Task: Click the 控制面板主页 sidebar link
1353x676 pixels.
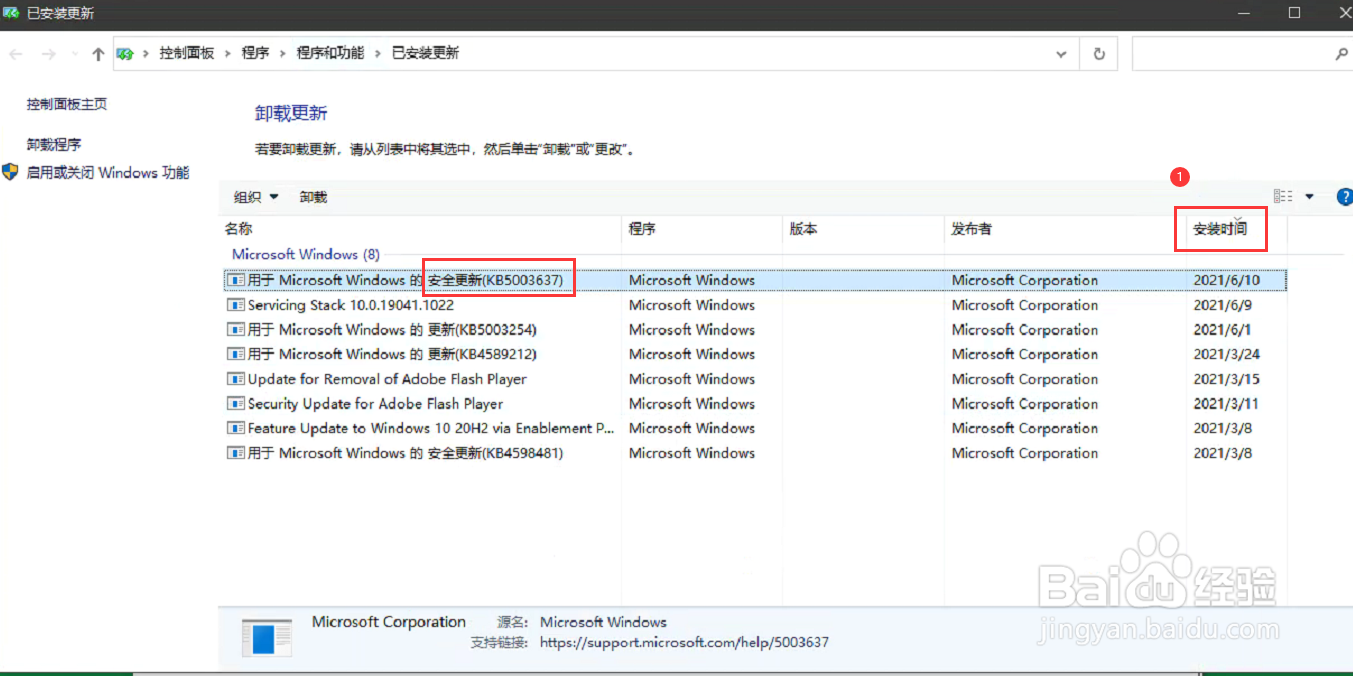Action: click(x=63, y=103)
